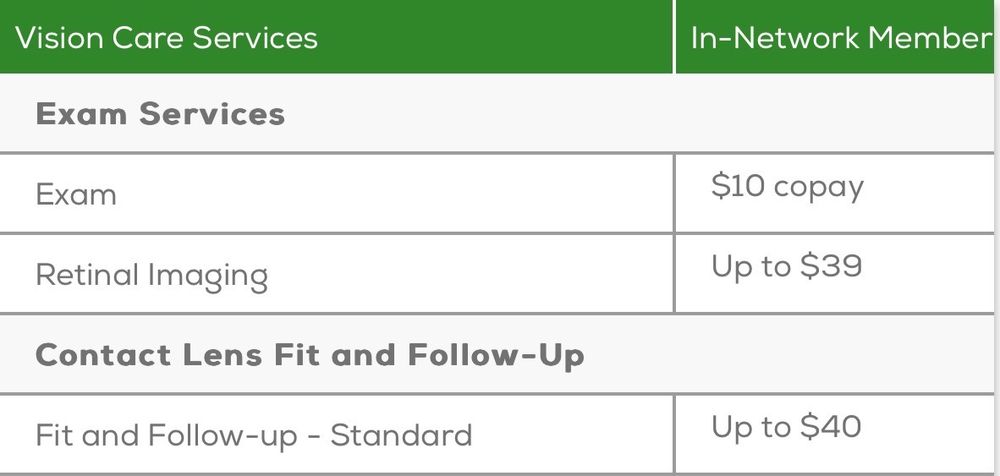This screenshot has height=476, width=1000.
Task: Click the word "Services" in Exam Services
Action: point(212,114)
